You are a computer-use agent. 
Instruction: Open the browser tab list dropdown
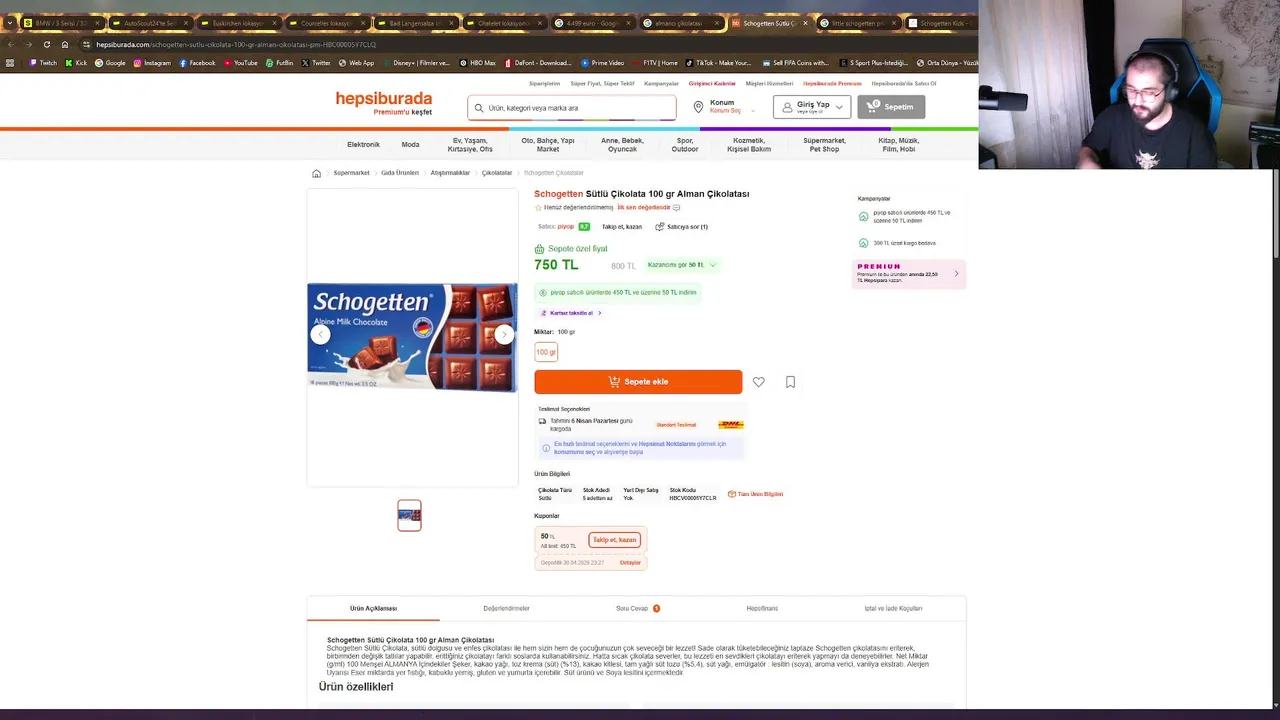[x=10, y=23]
